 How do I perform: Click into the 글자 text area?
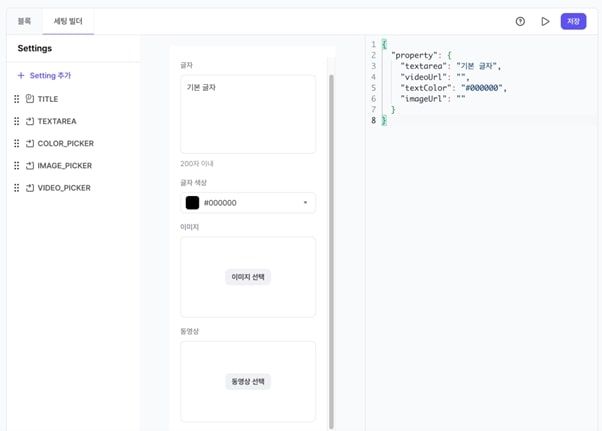(x=248, y=115)
